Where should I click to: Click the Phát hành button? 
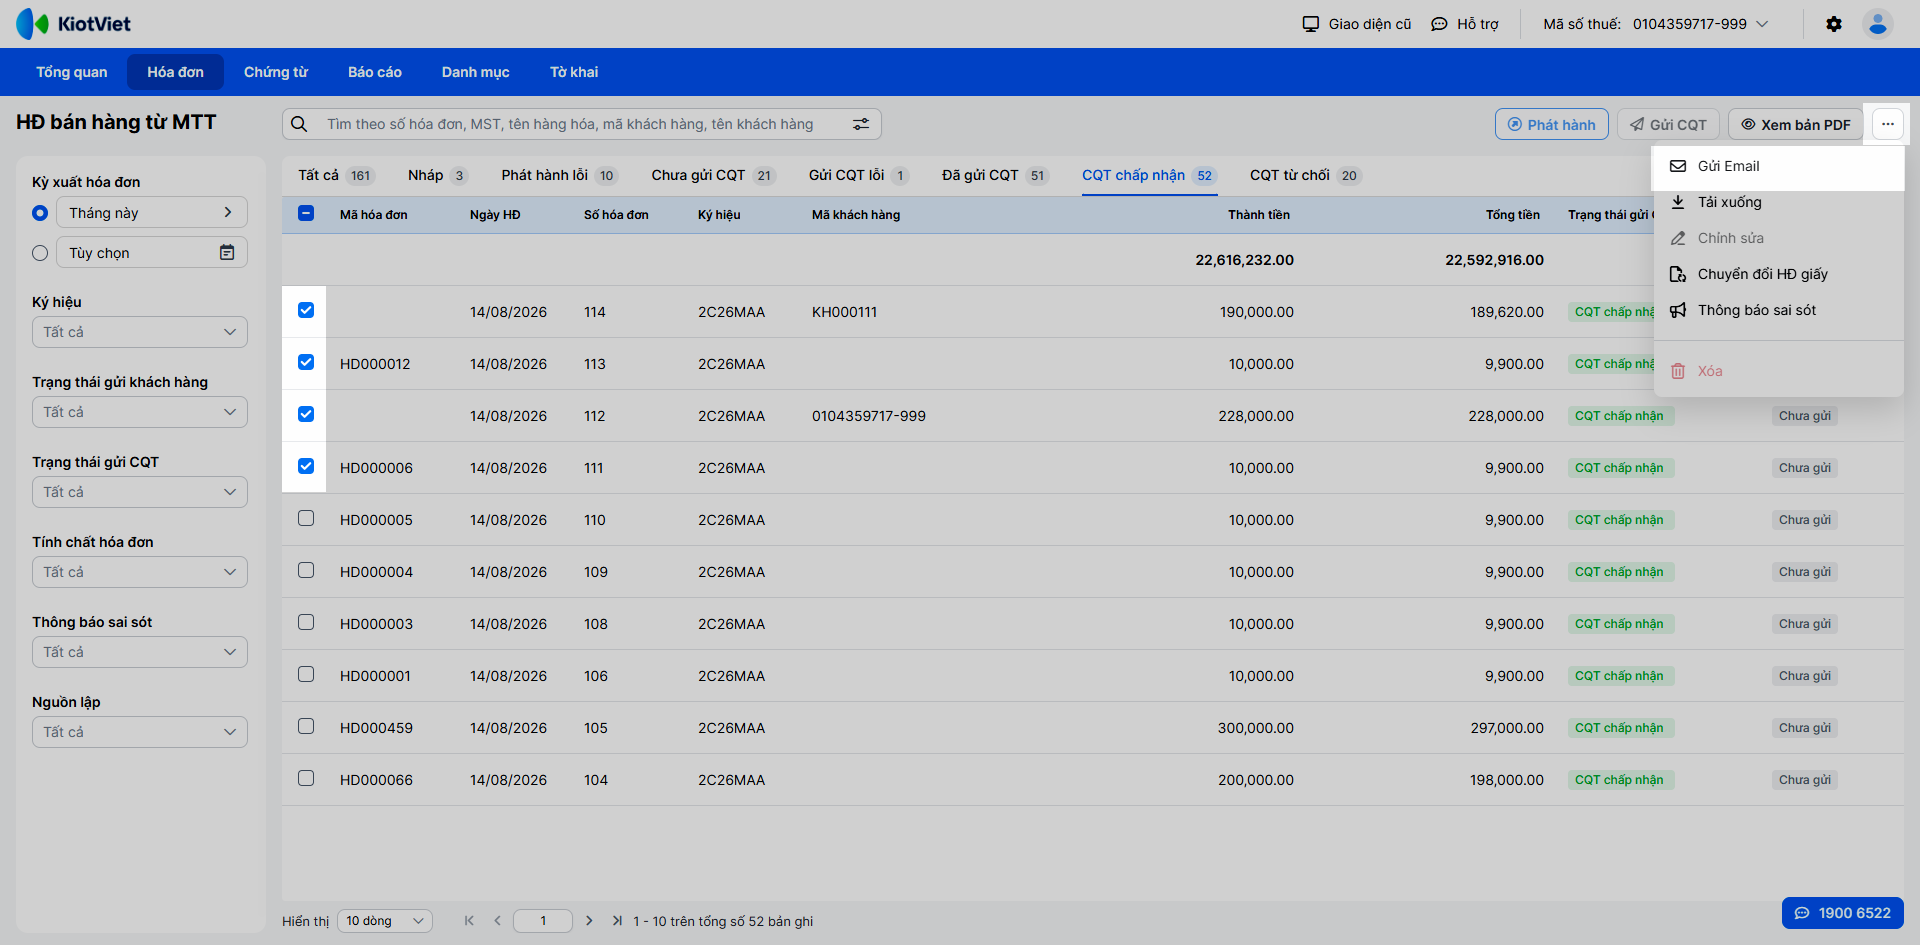[1552, 124]
